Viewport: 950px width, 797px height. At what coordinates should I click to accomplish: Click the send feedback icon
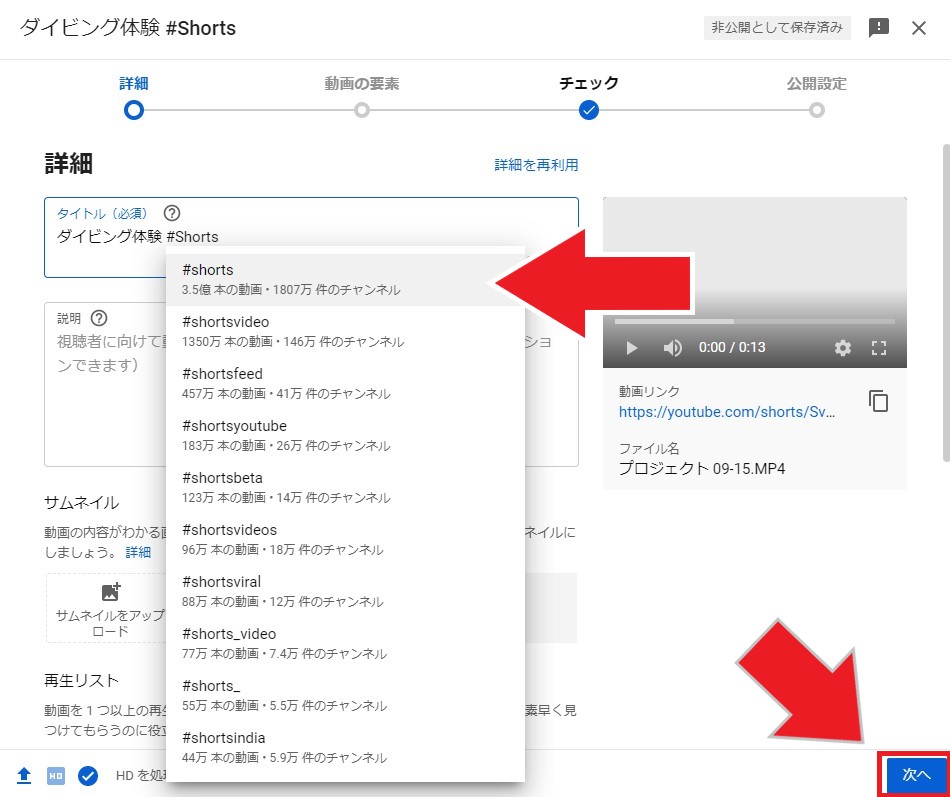(x=879, y=28)
